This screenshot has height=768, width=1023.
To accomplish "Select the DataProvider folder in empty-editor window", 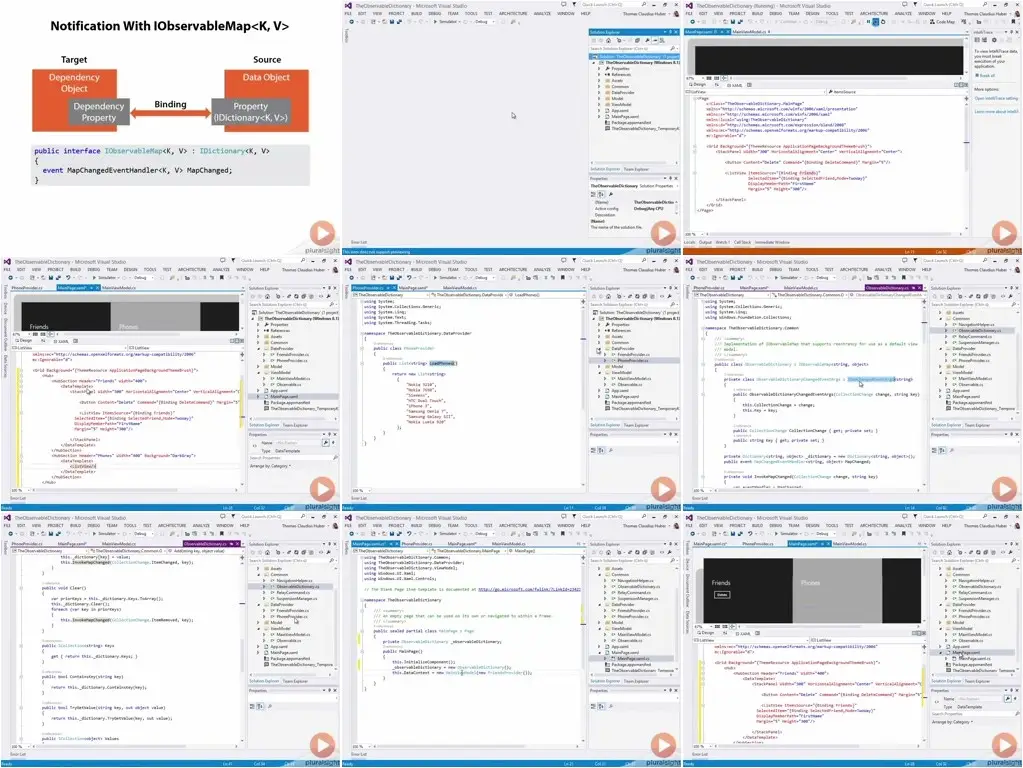I will click(622, 93).
